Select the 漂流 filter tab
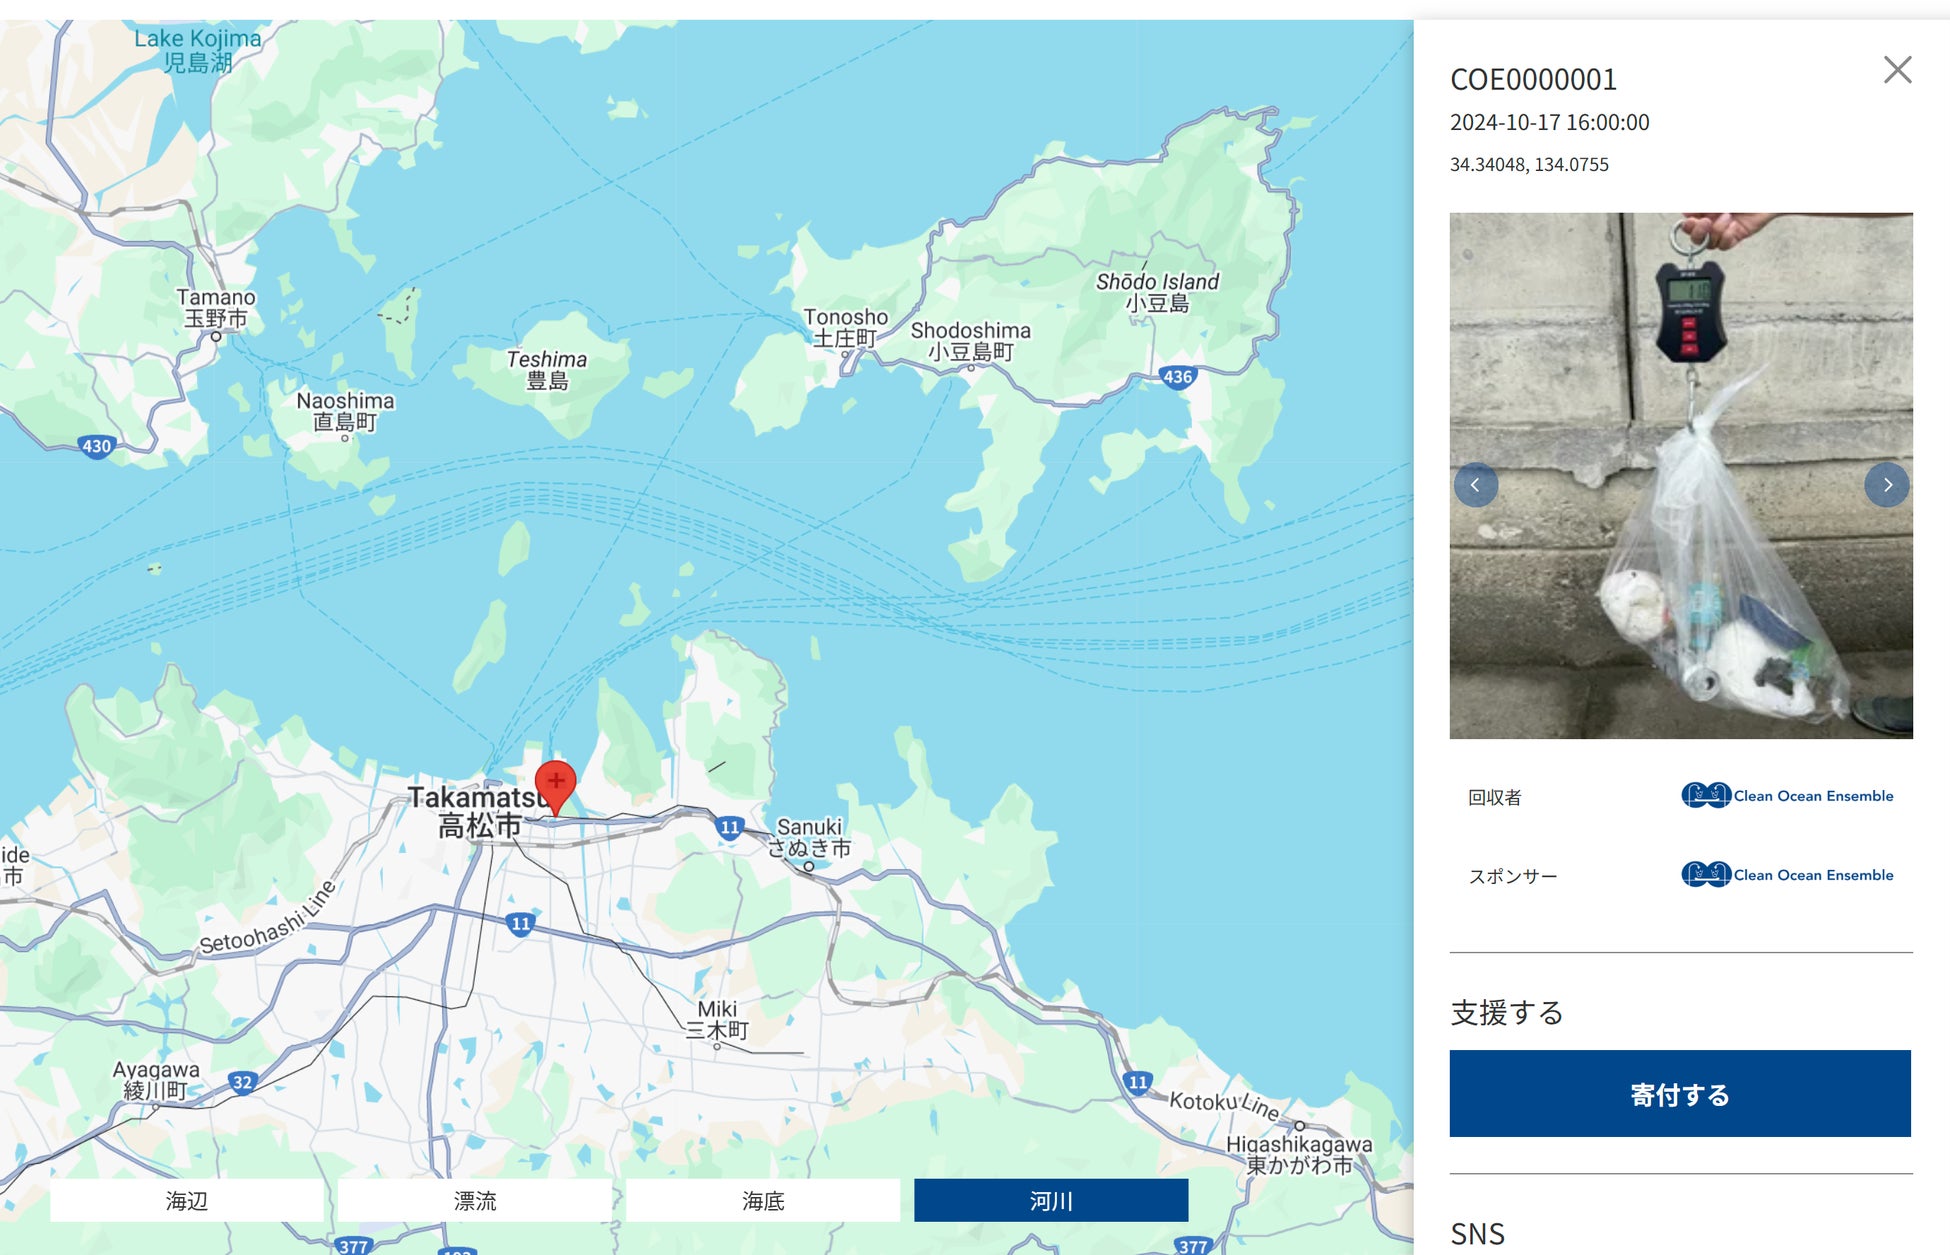The width and height of the screenshot is (1950, 1255). [x=475, y=1200]
